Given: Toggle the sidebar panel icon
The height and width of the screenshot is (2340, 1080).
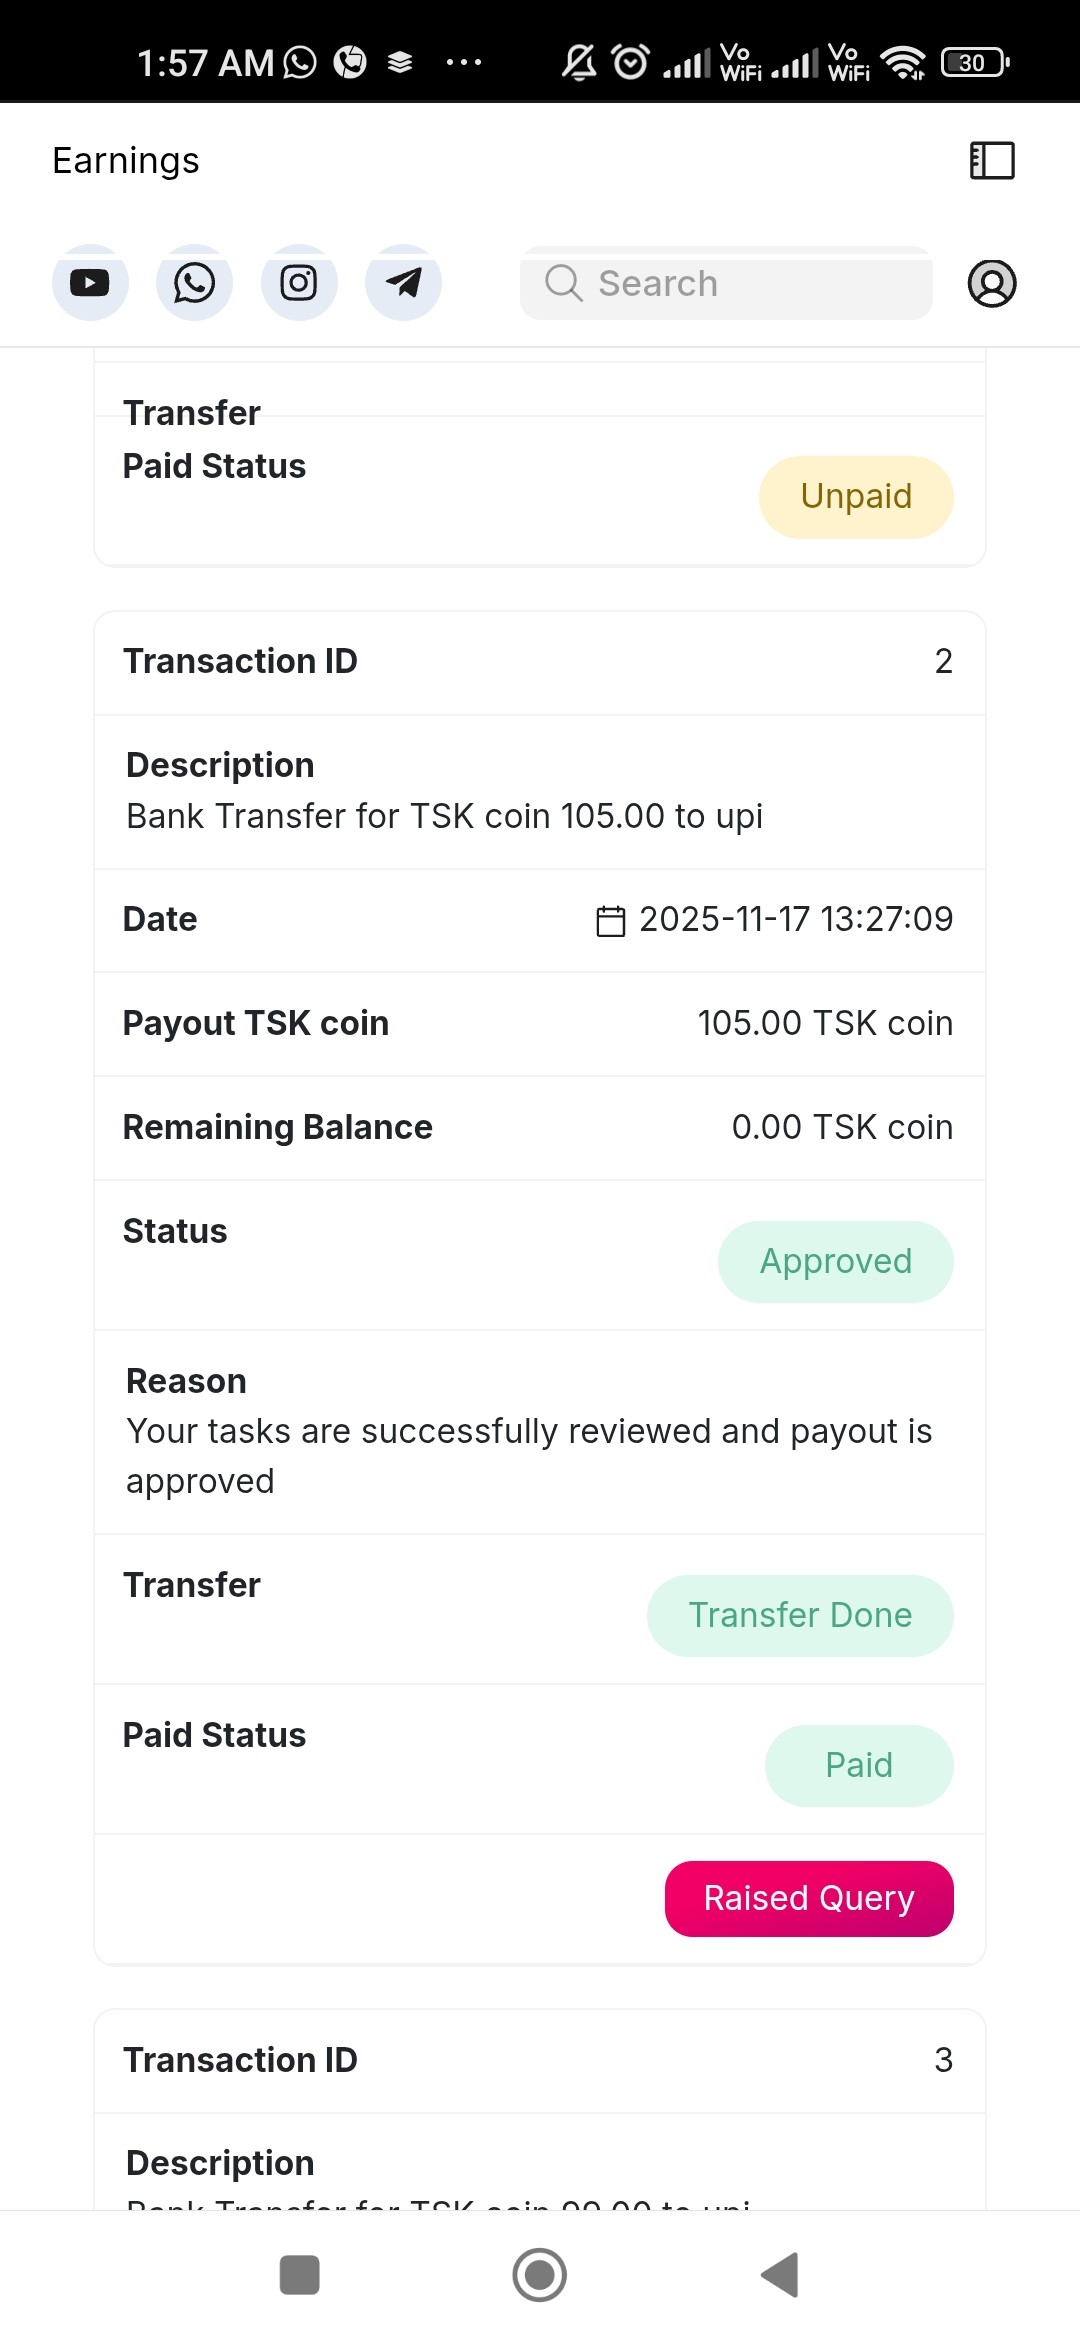Looking at the screenshot, I should tap(992, 160).
